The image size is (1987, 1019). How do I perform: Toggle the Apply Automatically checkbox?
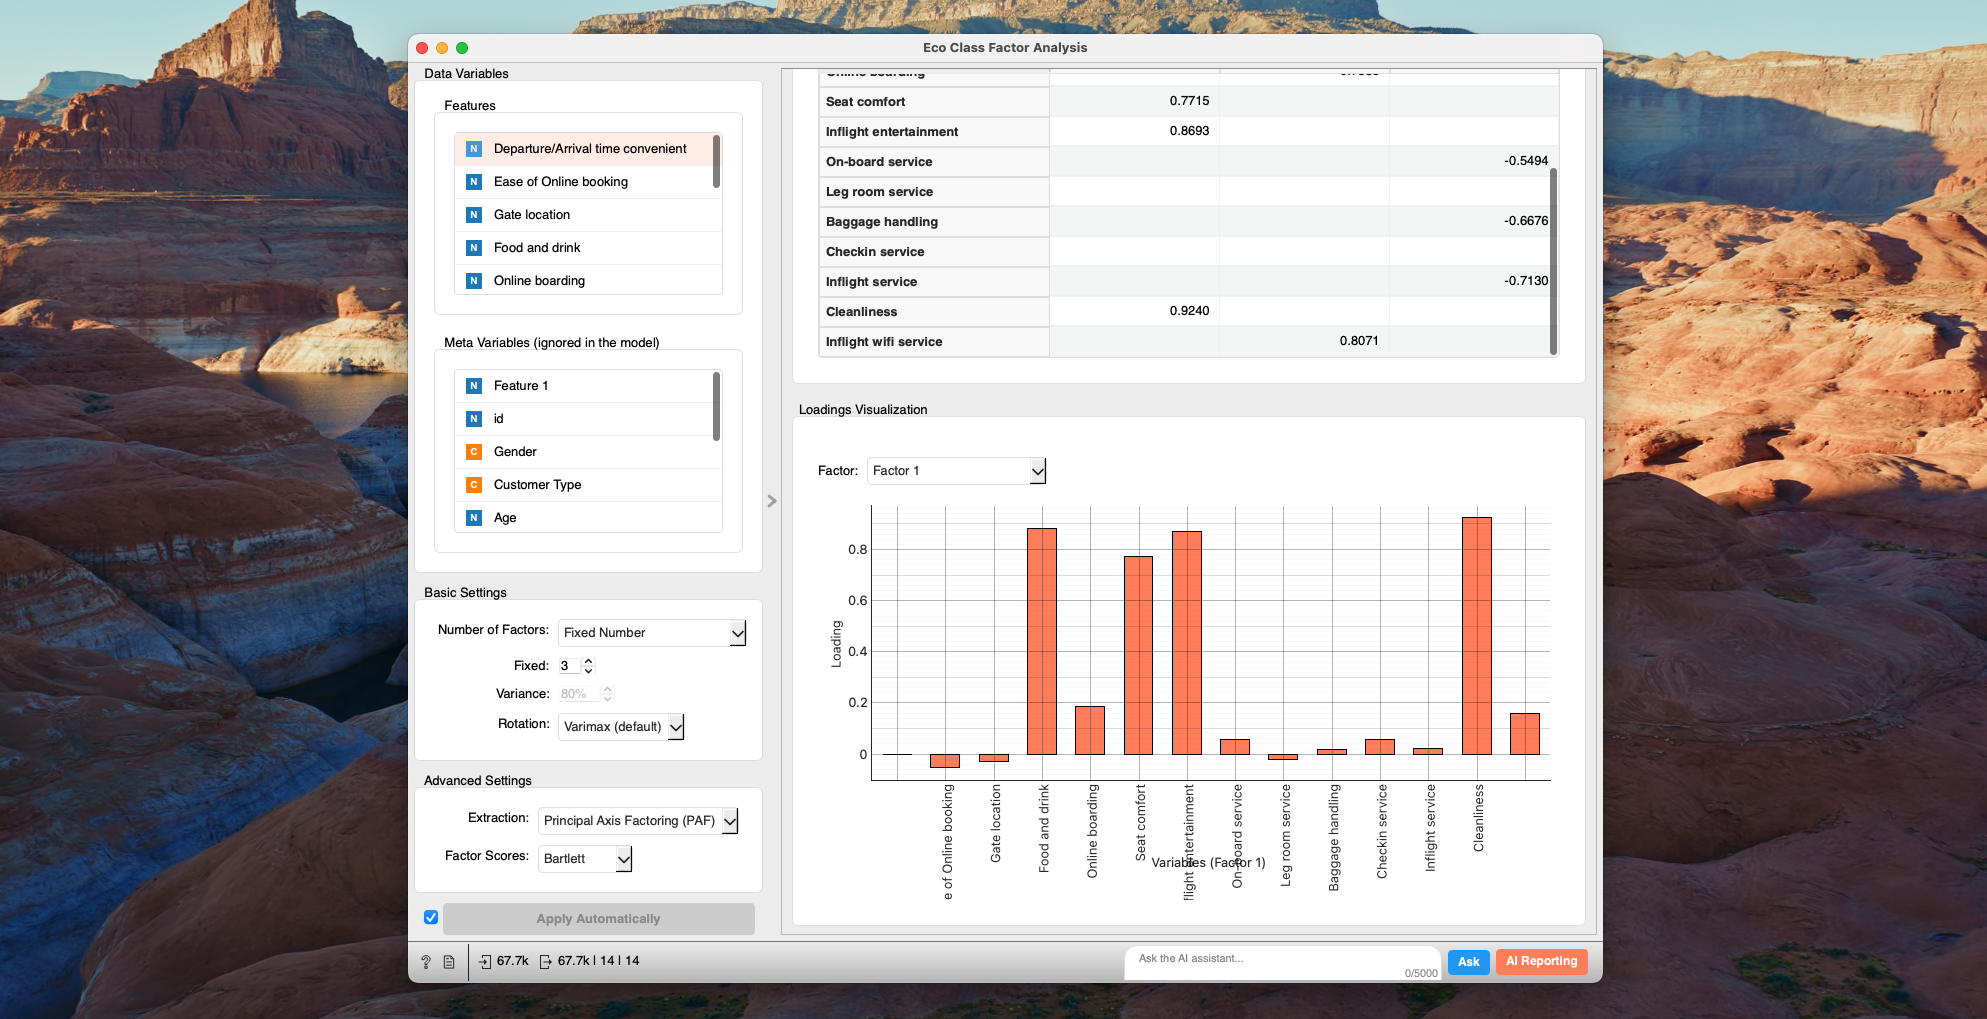pos(431,918)
